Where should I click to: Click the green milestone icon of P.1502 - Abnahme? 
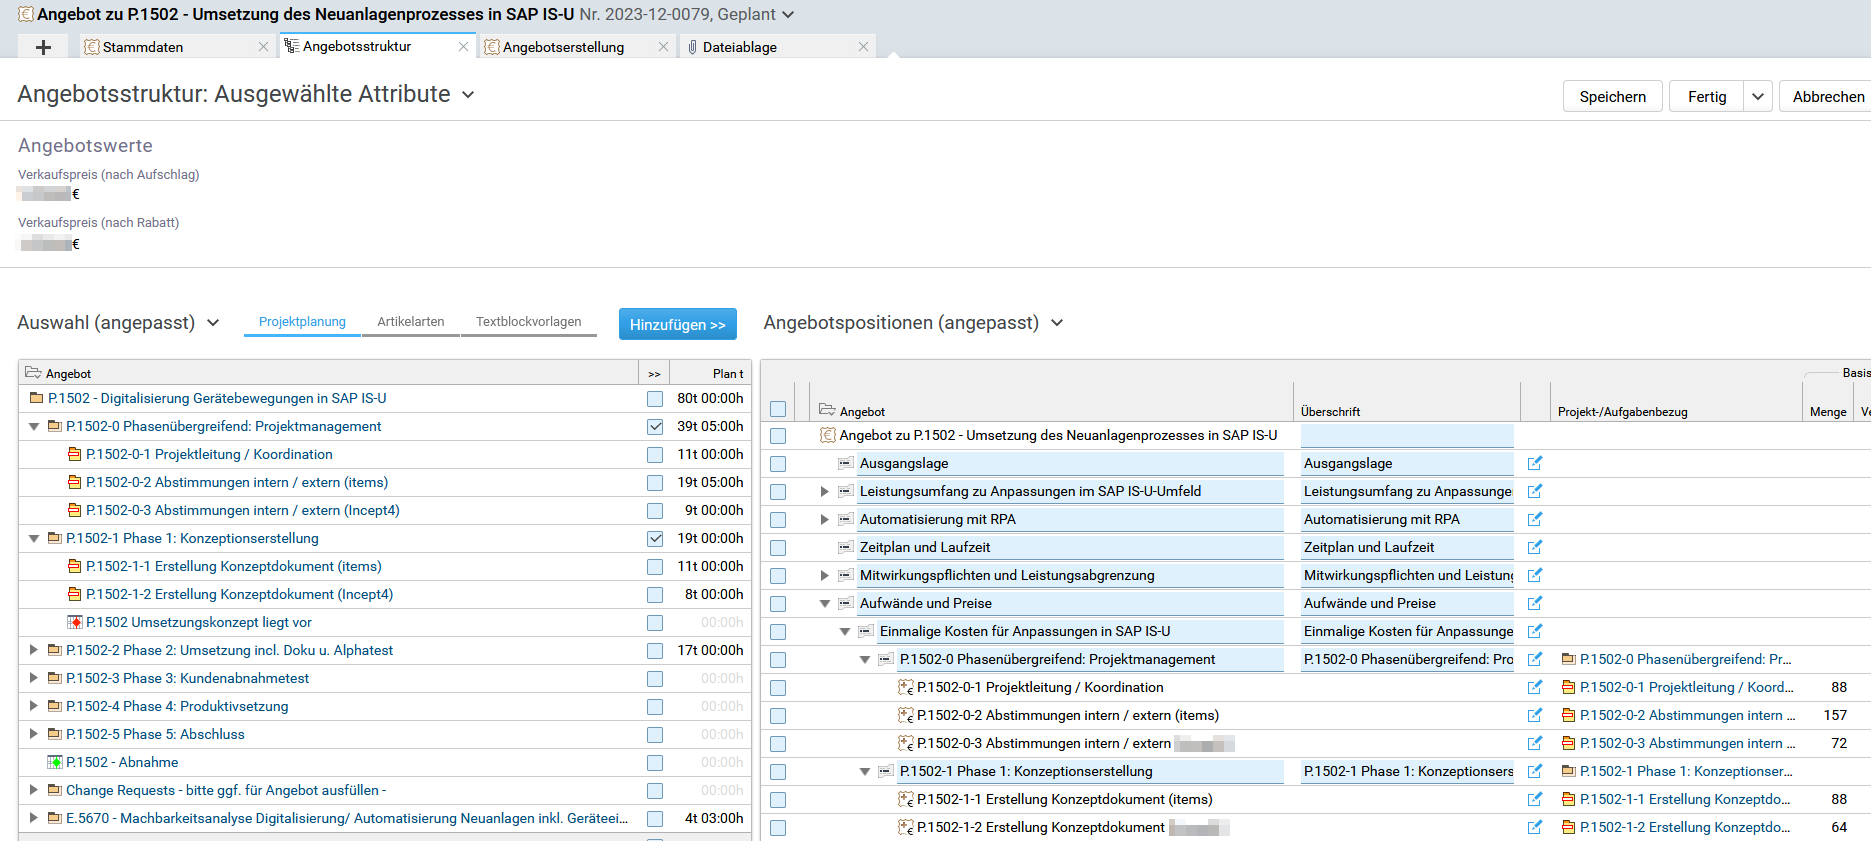[x=55, y=762]
